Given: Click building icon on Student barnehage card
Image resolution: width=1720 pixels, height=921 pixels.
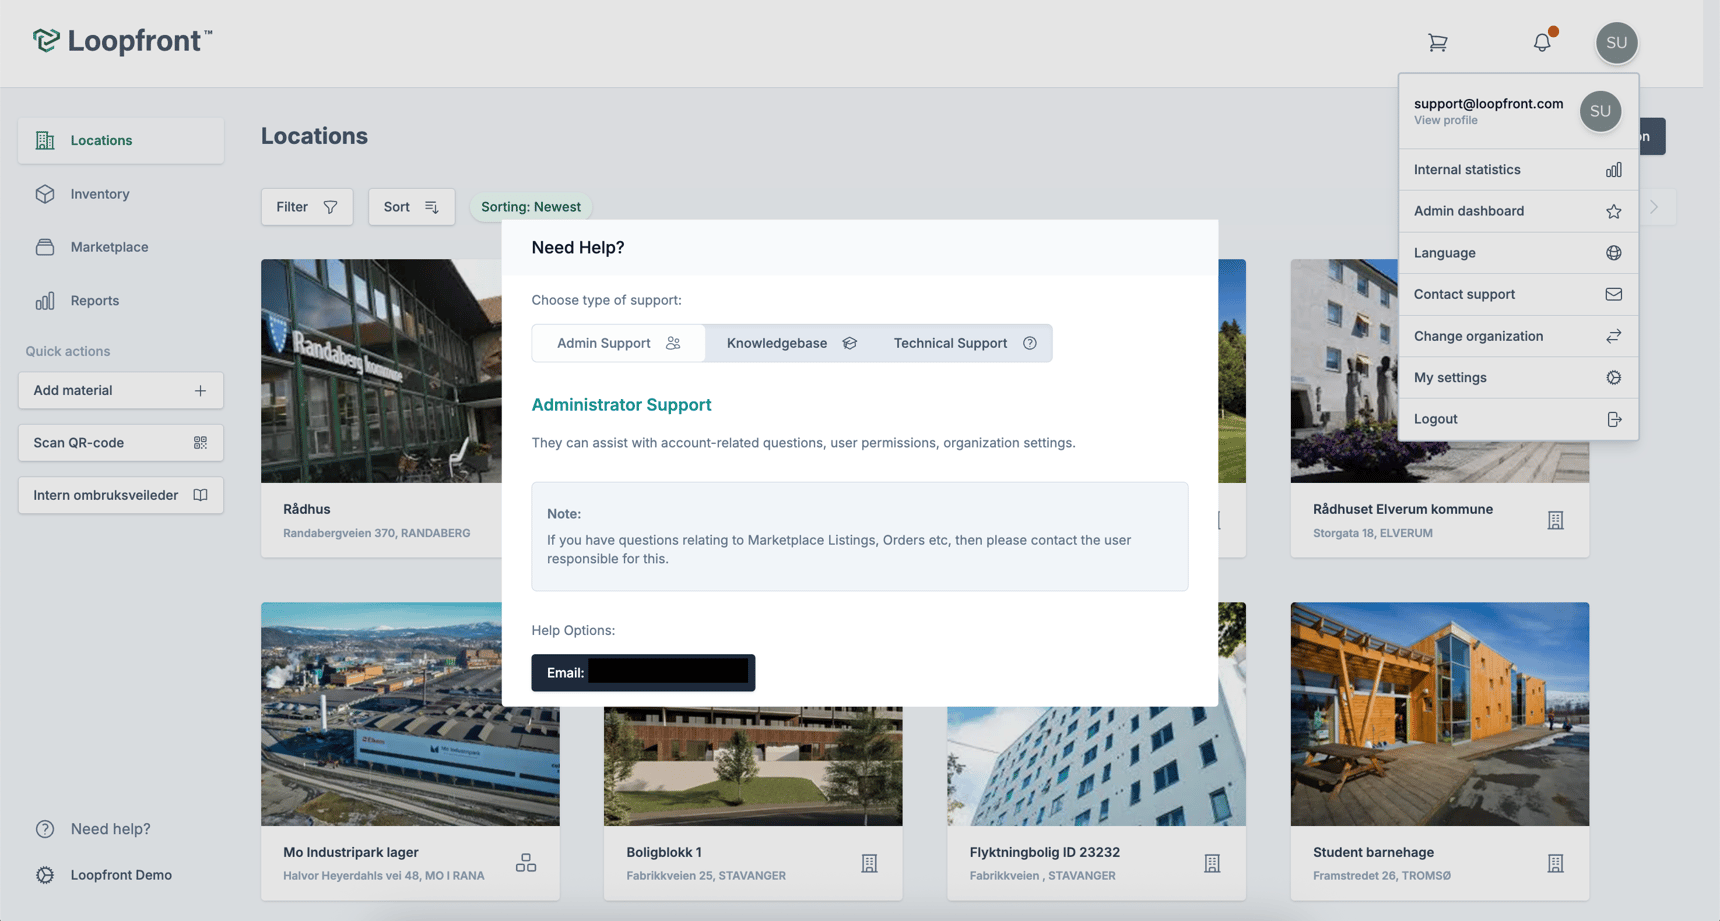Looking at the screenshot, I should tap(1555, 863).
